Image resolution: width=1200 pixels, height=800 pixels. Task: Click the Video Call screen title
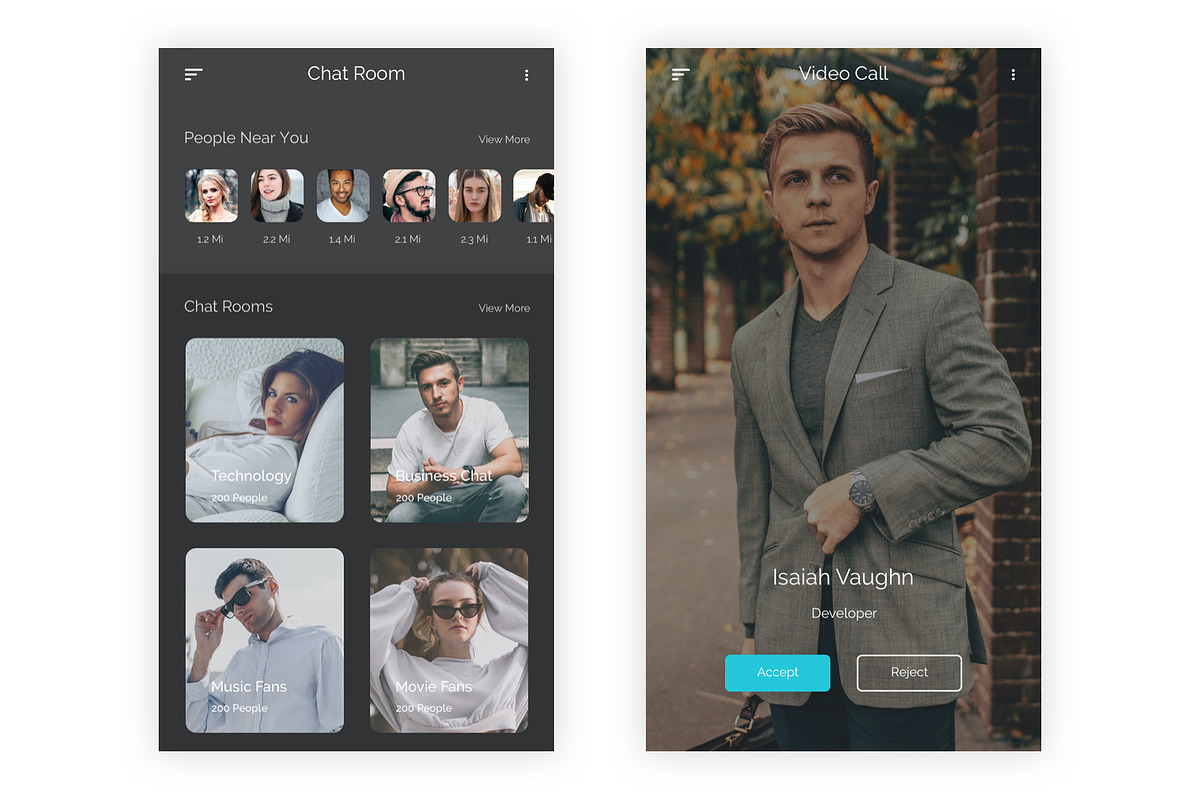pos(844,74)
